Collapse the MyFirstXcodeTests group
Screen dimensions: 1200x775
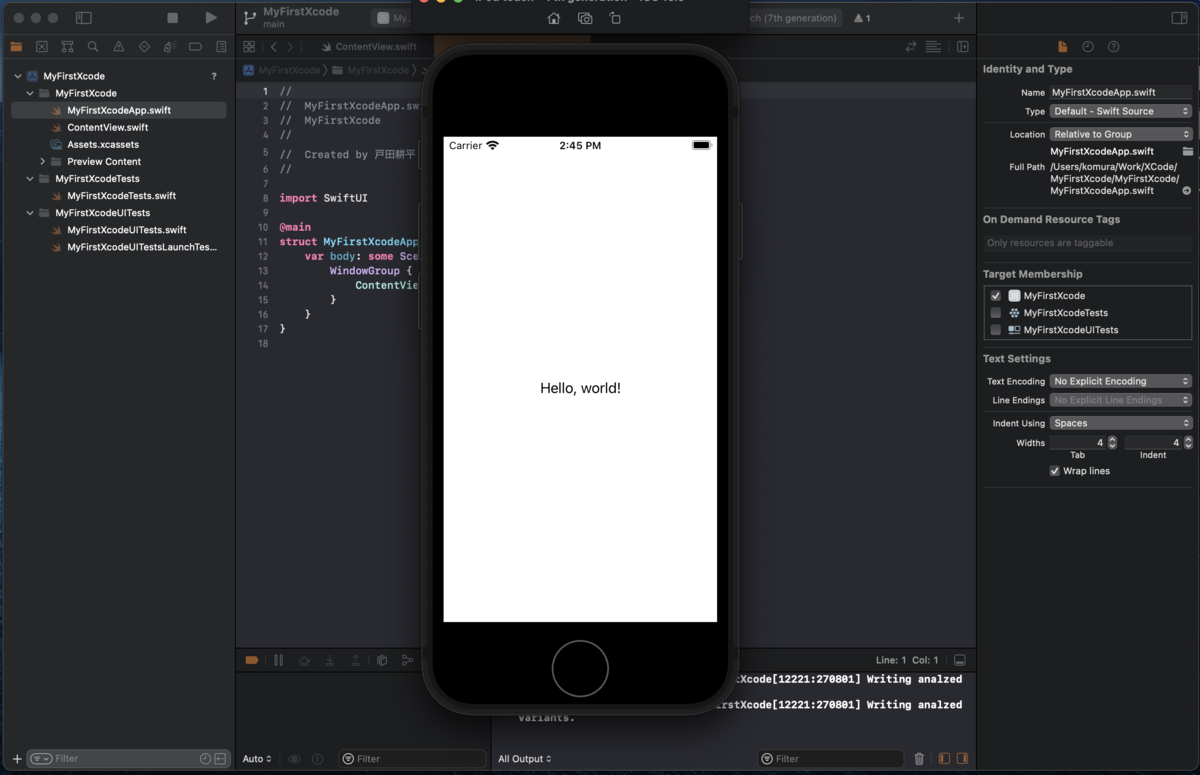coord(30,179)
